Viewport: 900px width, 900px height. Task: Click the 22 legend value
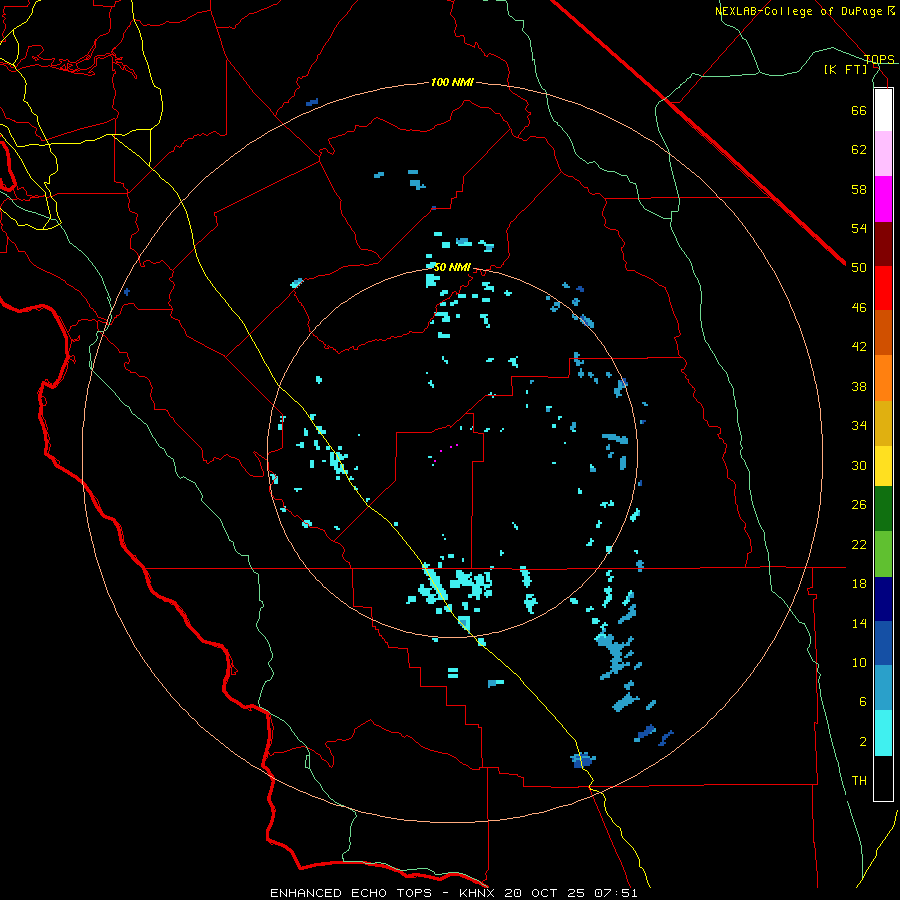859,544
